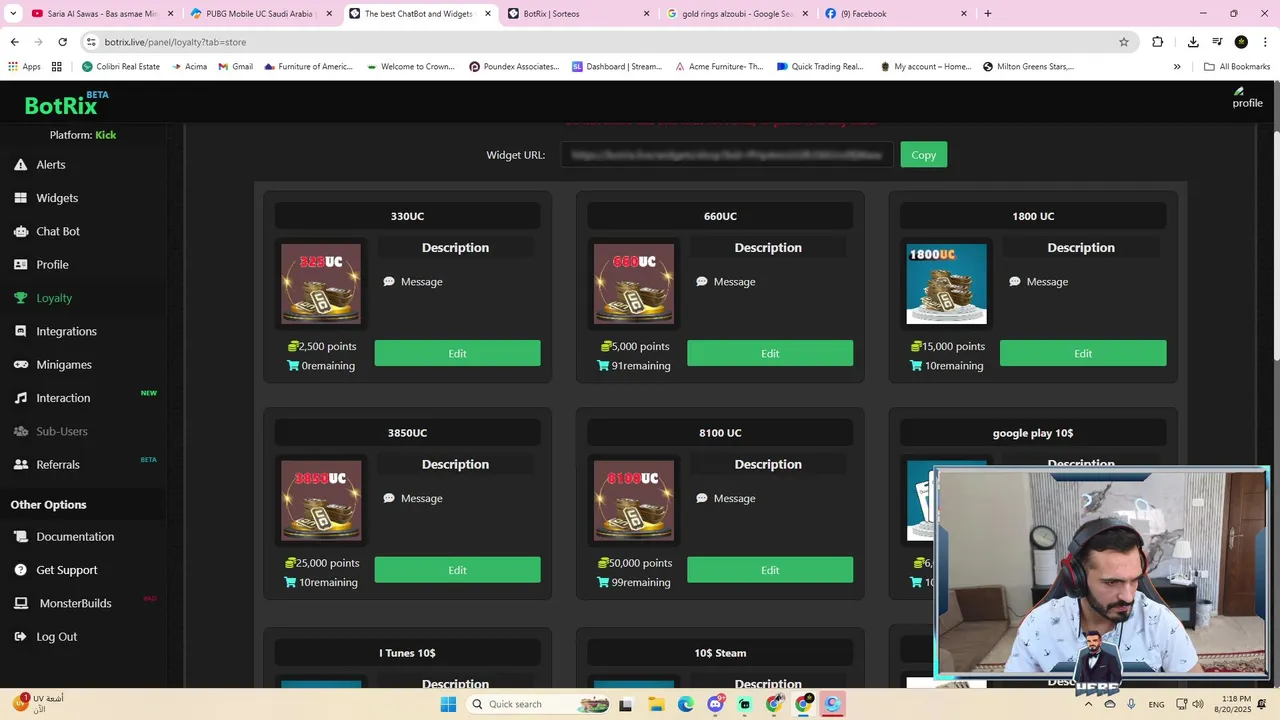Click the cart icon beside 91remaining
This screenshot has width=1280, height=720.
pyautogui.click(x=603, y=366)
